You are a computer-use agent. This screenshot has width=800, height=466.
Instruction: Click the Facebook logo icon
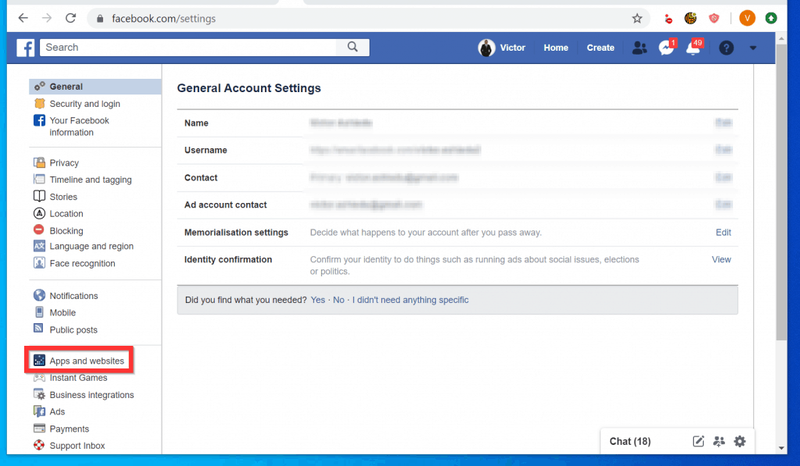pos(25,47)
